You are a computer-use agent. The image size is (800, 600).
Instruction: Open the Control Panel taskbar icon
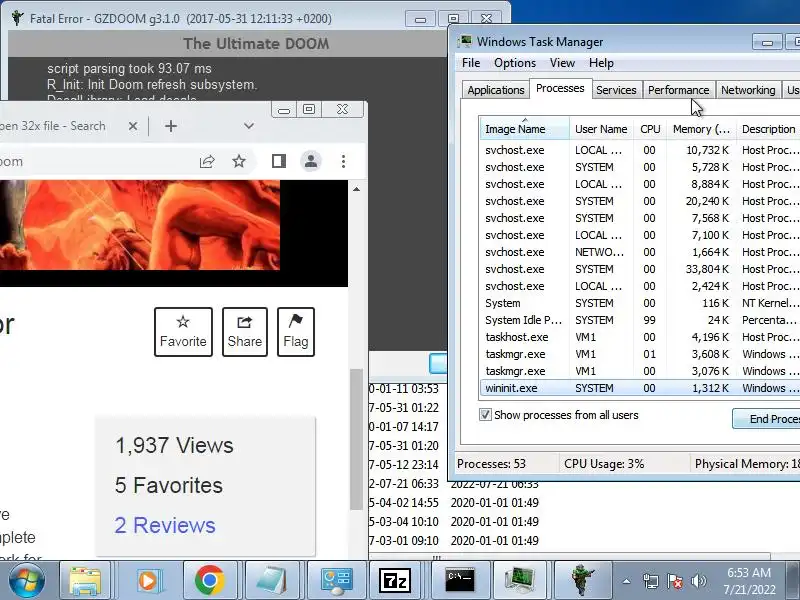point(336,580)
